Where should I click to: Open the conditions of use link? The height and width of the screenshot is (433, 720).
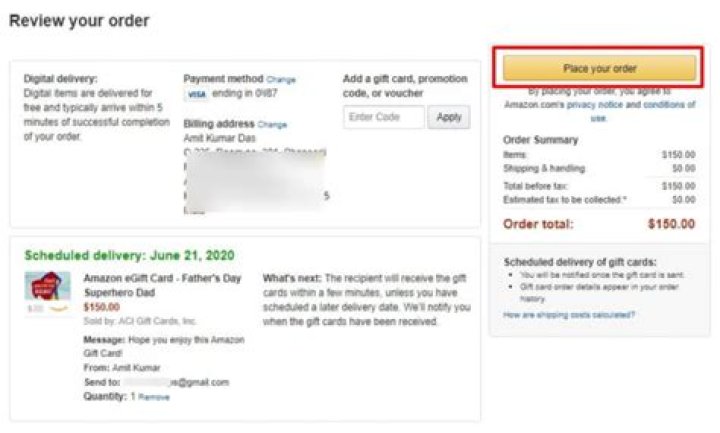point(668,104)
